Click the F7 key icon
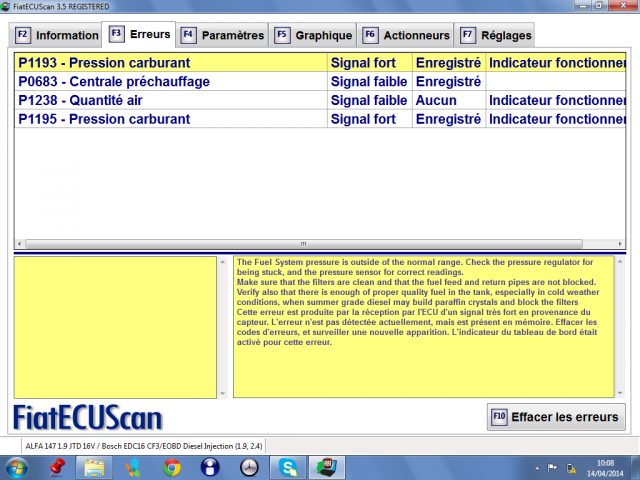This screenshot has height=480, width=640. click(x=468, y=35)
